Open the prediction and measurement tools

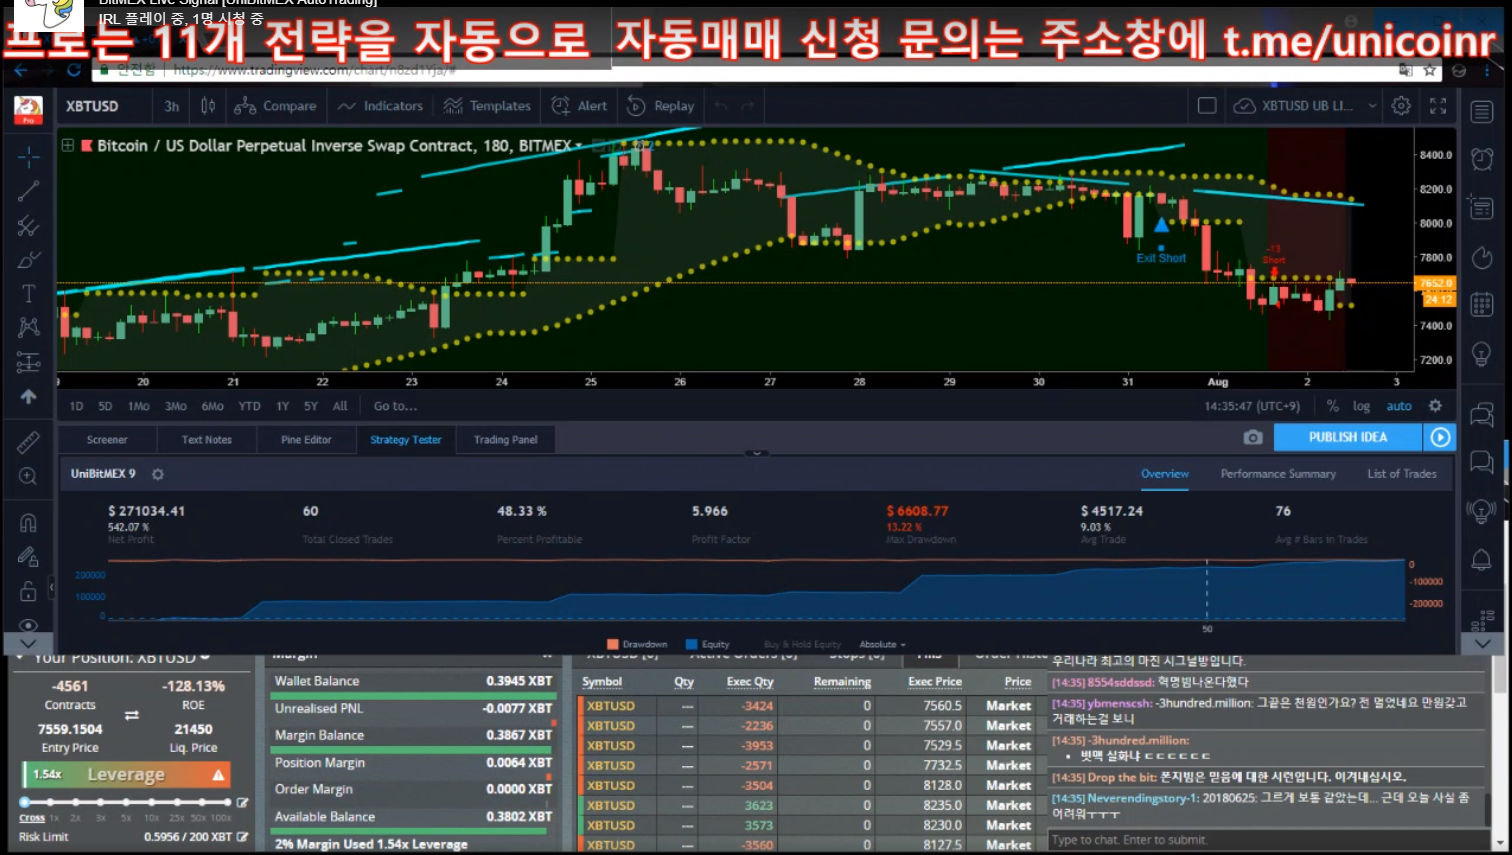pyautogui.click(x=28, y=361)
